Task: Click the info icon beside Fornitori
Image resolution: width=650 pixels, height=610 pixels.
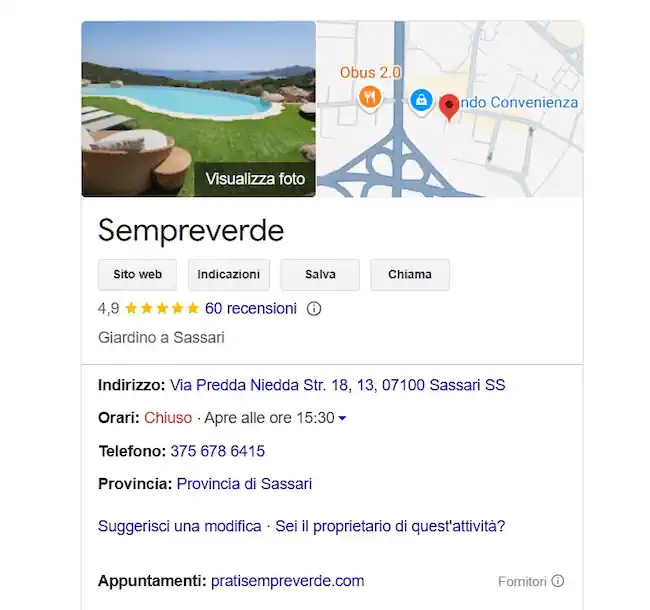Action: pyautogui.click(x=558, y=581)
